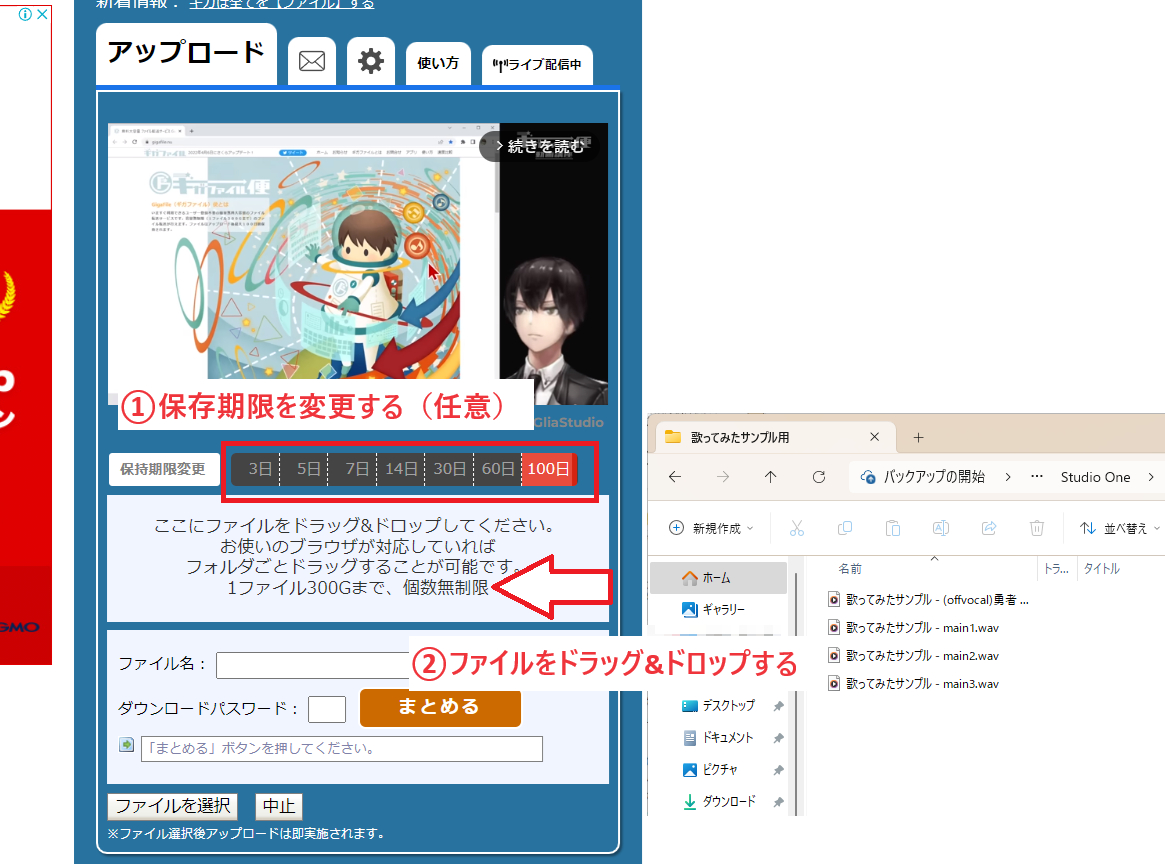Expand chevron after Studio One
The height and width of the screenshot is (864, 1165).
(x=1151, y=477)
